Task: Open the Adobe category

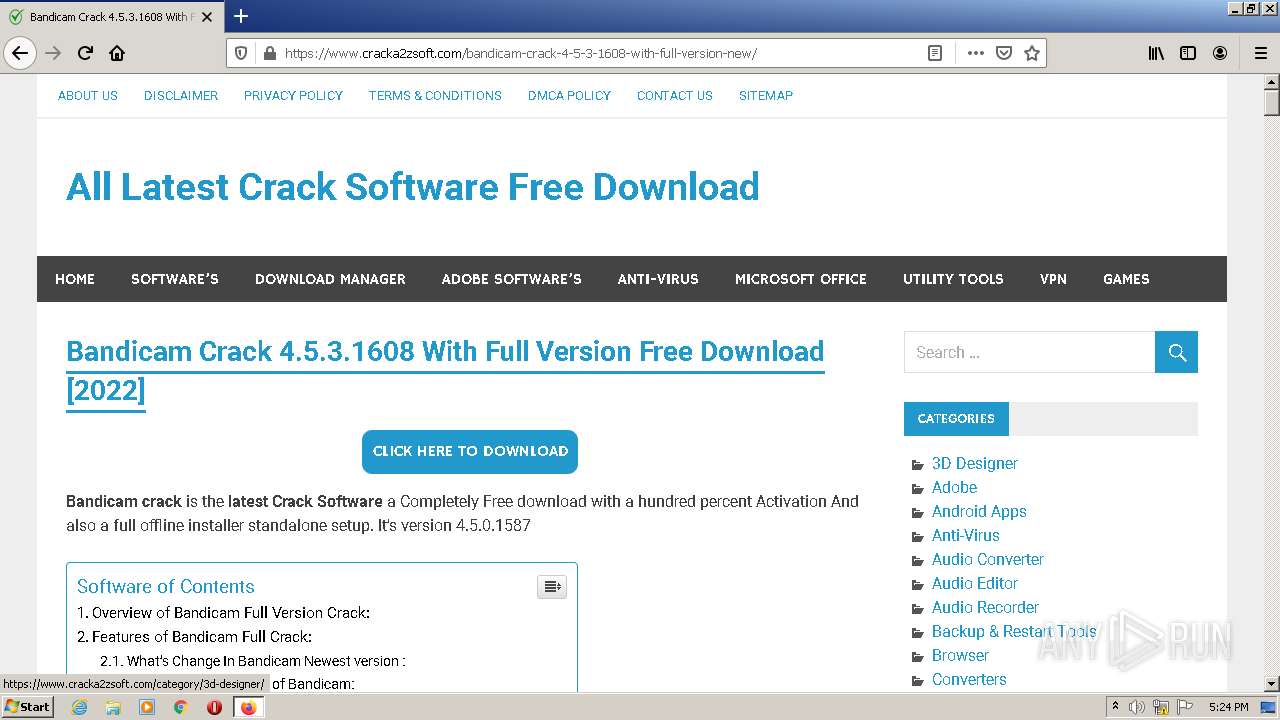Action: point(955,487)
